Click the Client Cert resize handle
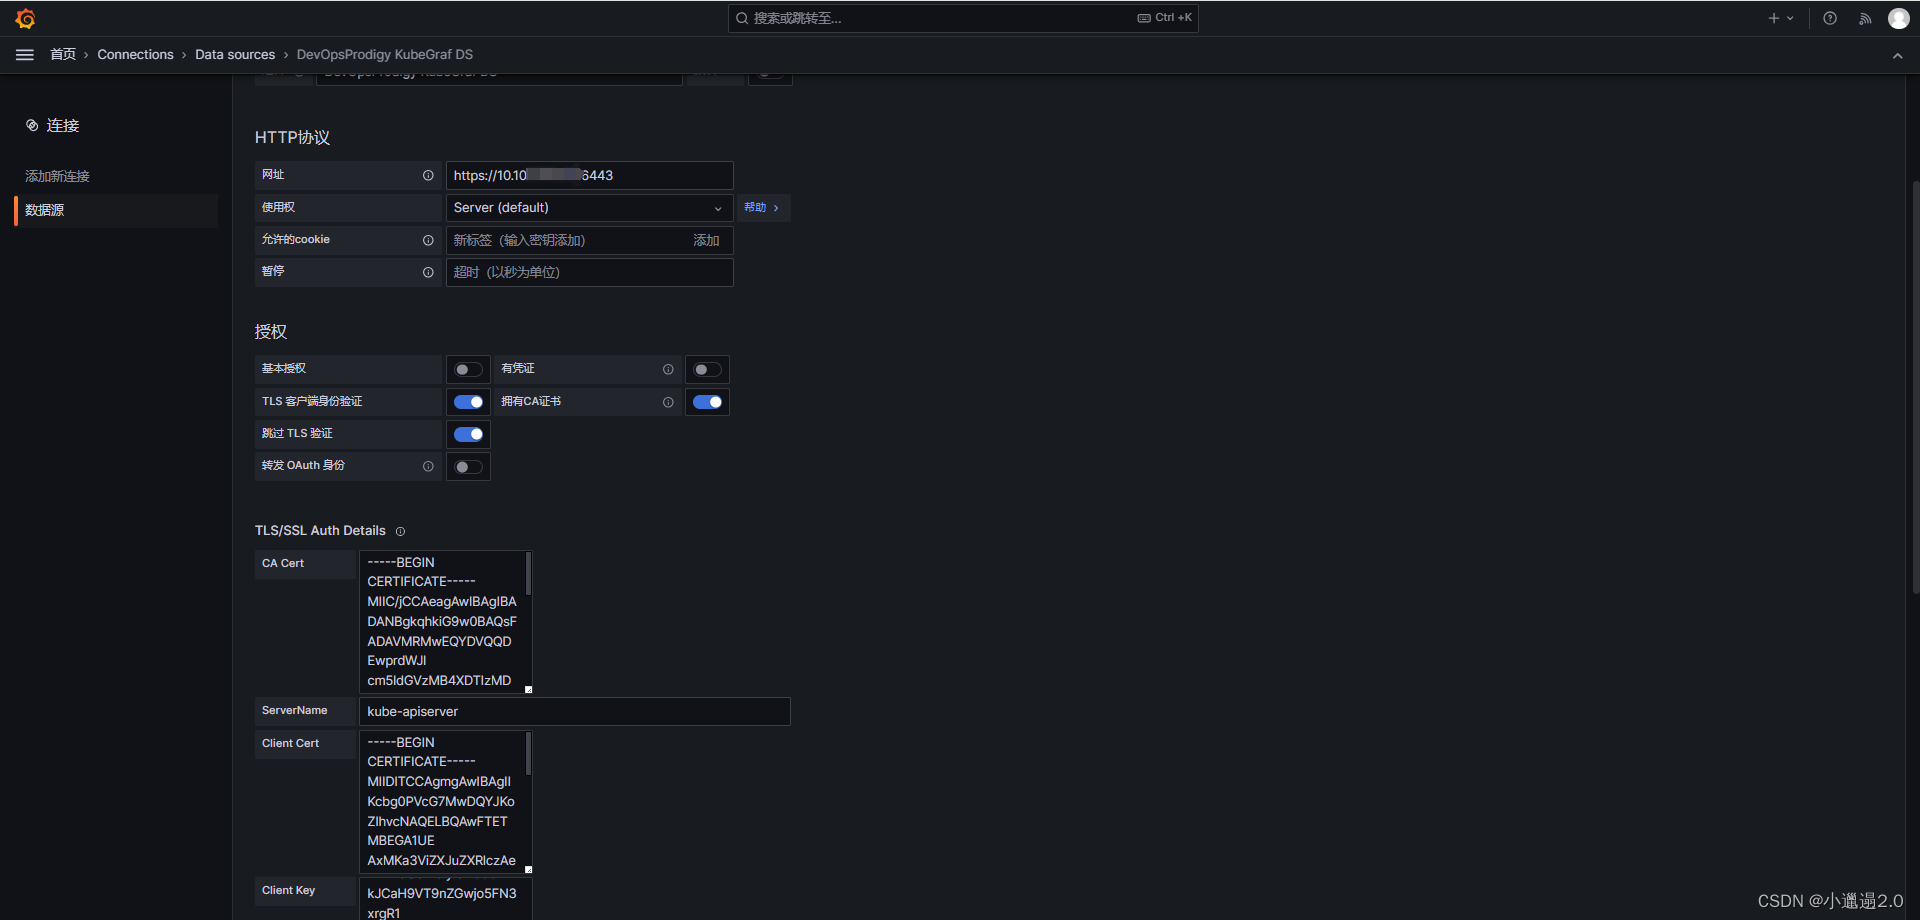Viewport: 1920px width, 920px height. click(x=528, y=869)
